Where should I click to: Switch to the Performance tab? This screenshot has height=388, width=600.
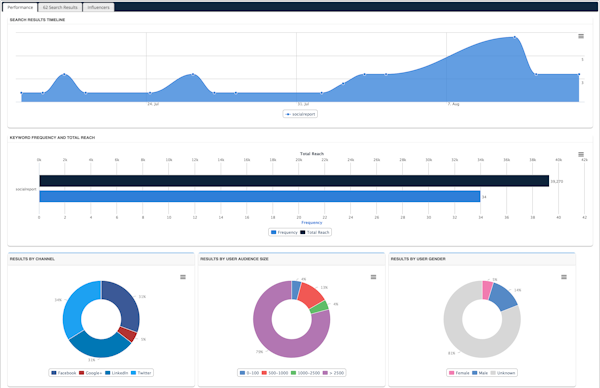pyautogui.click(x=20, y=7)
